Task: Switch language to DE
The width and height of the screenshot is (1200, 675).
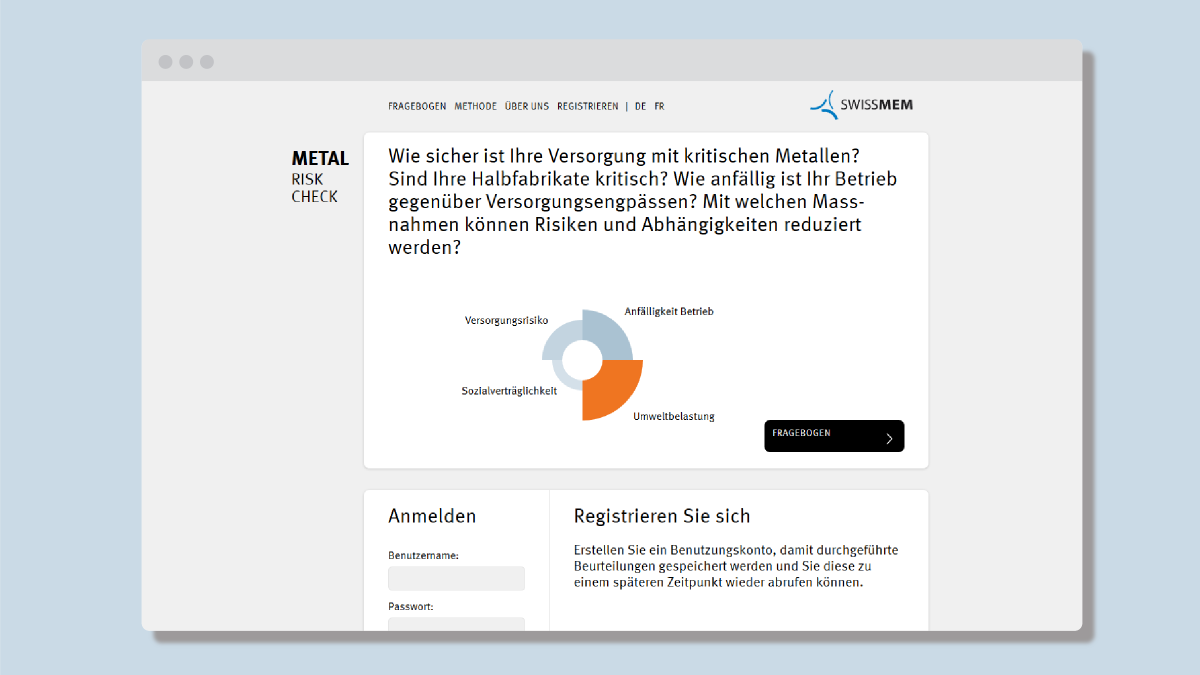Action: tap(640, 106)
